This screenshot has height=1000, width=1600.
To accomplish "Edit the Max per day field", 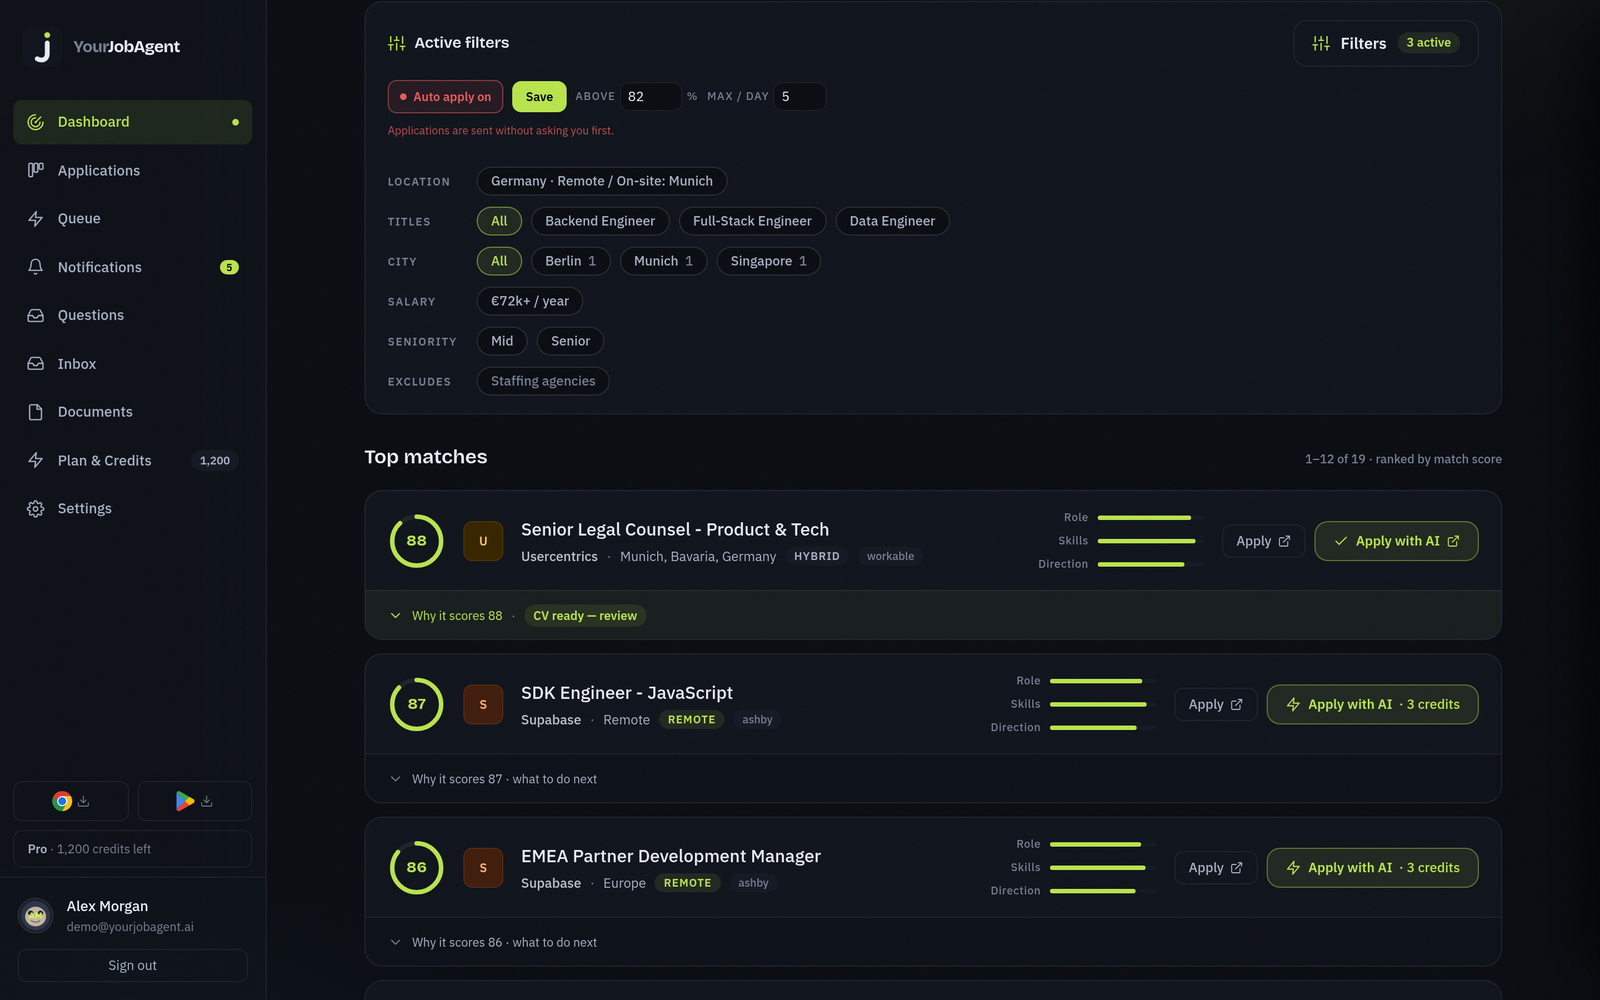I will coord(800,97).
